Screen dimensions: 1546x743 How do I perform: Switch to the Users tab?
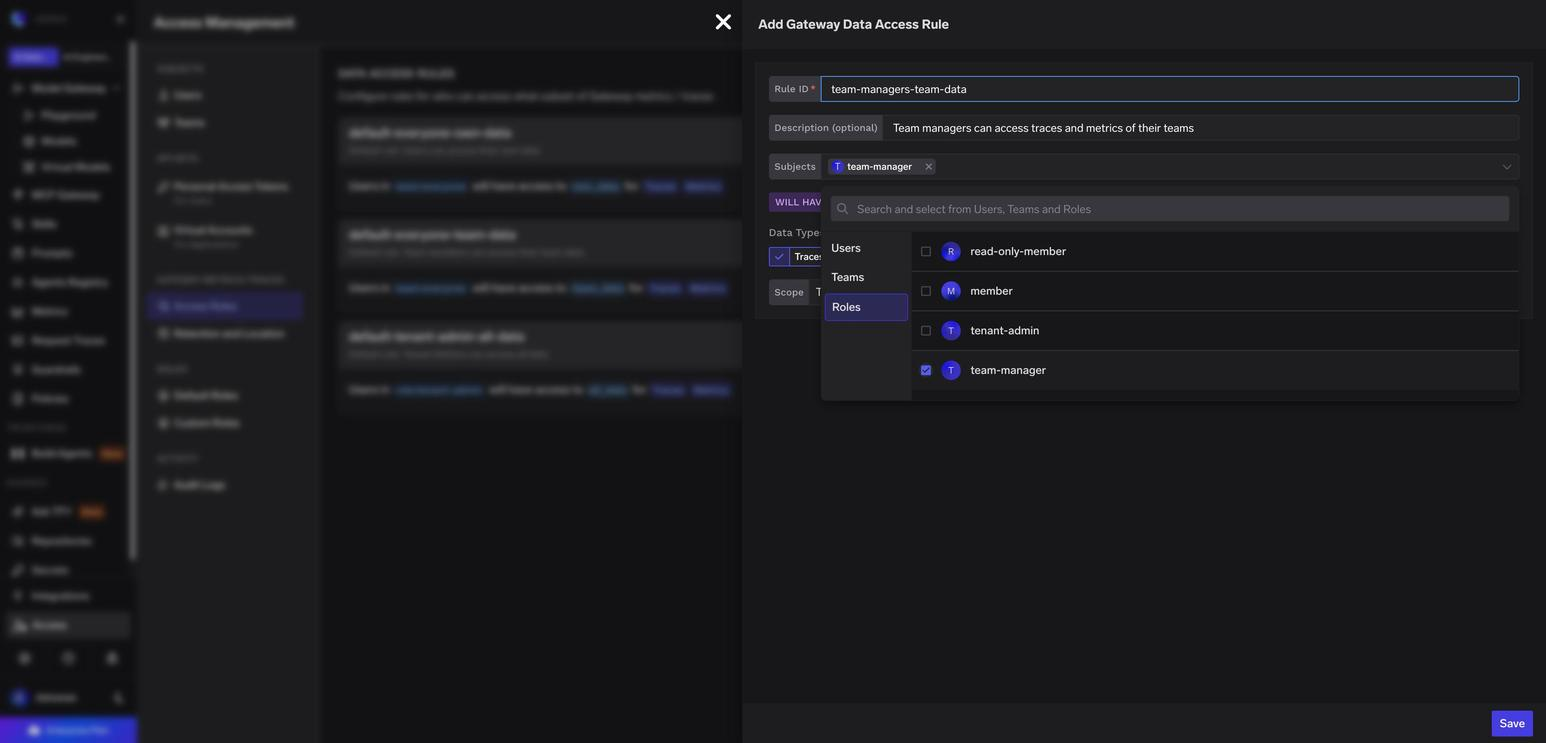click(x=866, y=248)
